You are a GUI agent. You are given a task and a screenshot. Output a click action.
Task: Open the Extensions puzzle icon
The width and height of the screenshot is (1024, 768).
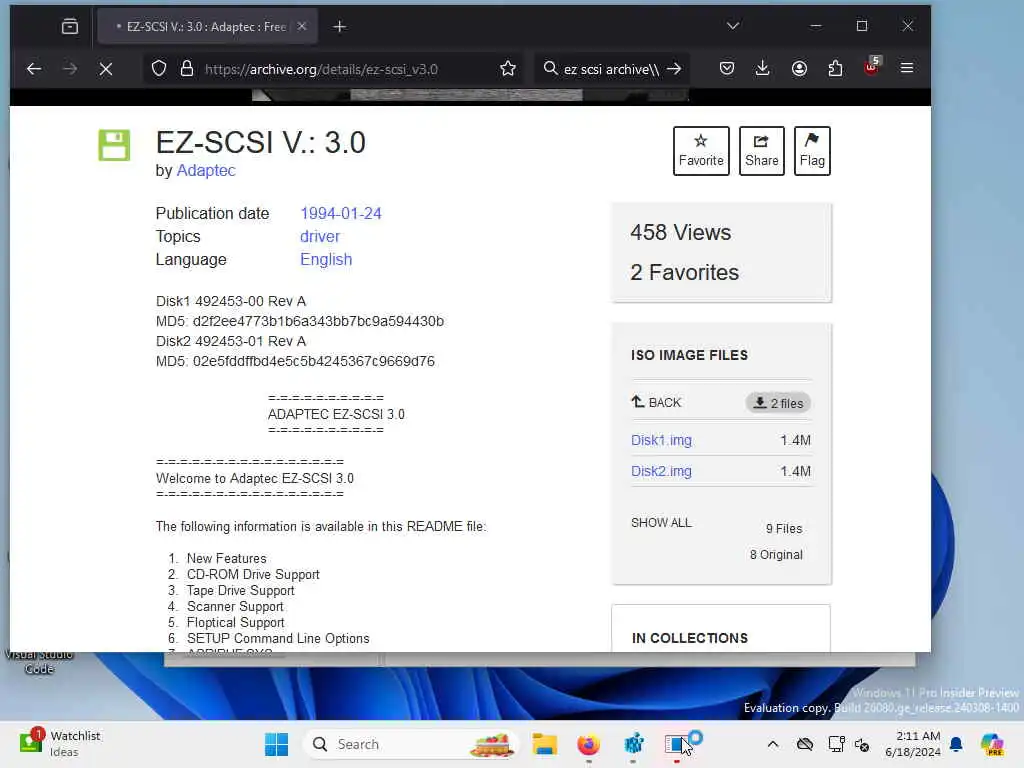(835, 68)
